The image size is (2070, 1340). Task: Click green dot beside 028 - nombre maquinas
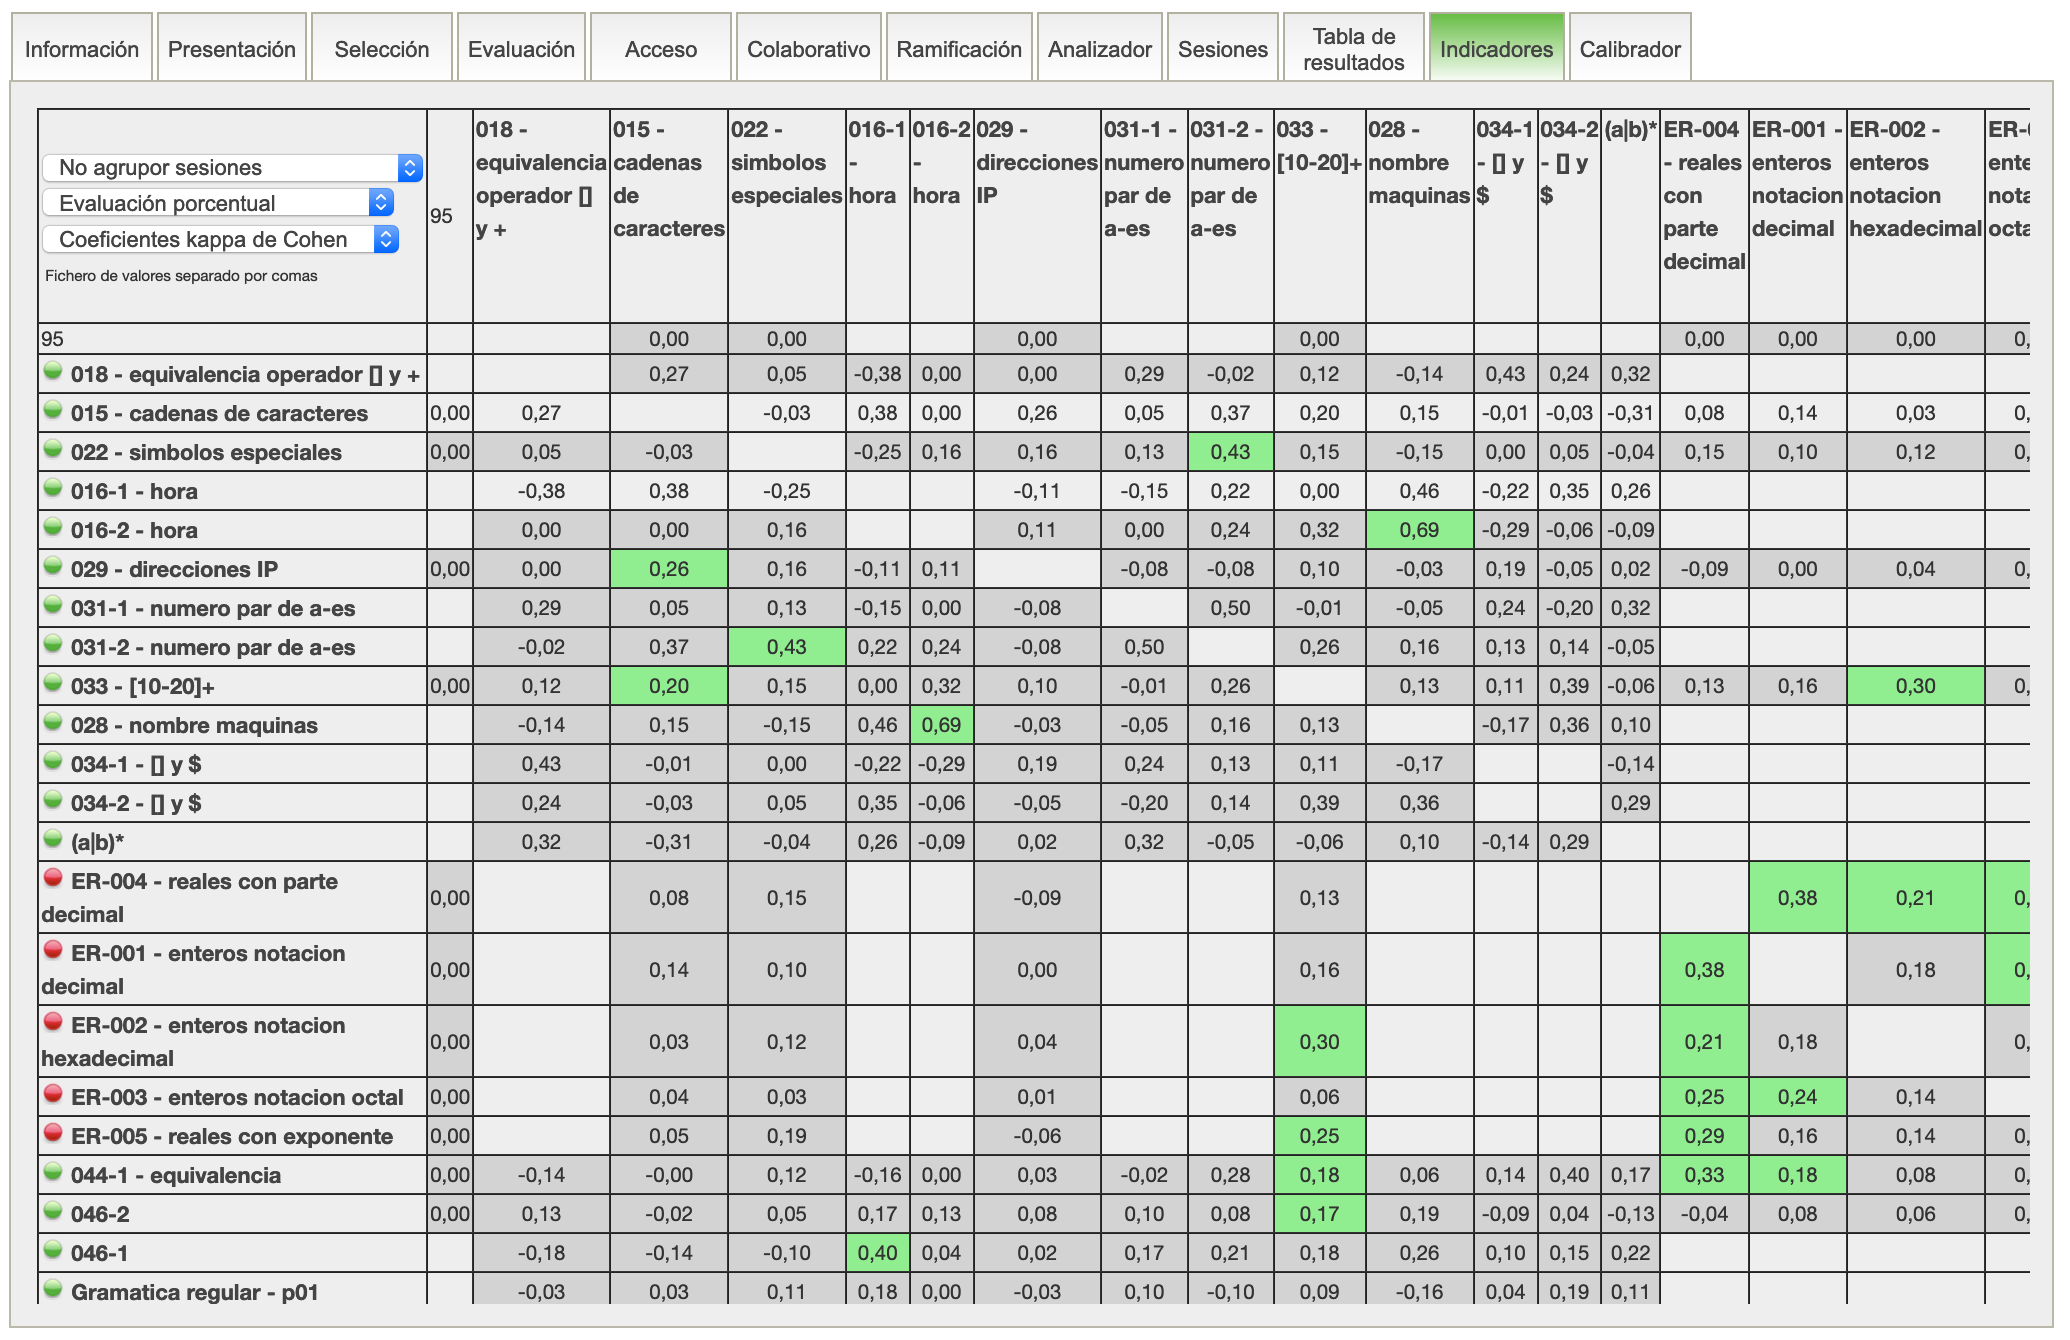click(x=53, y=722)
